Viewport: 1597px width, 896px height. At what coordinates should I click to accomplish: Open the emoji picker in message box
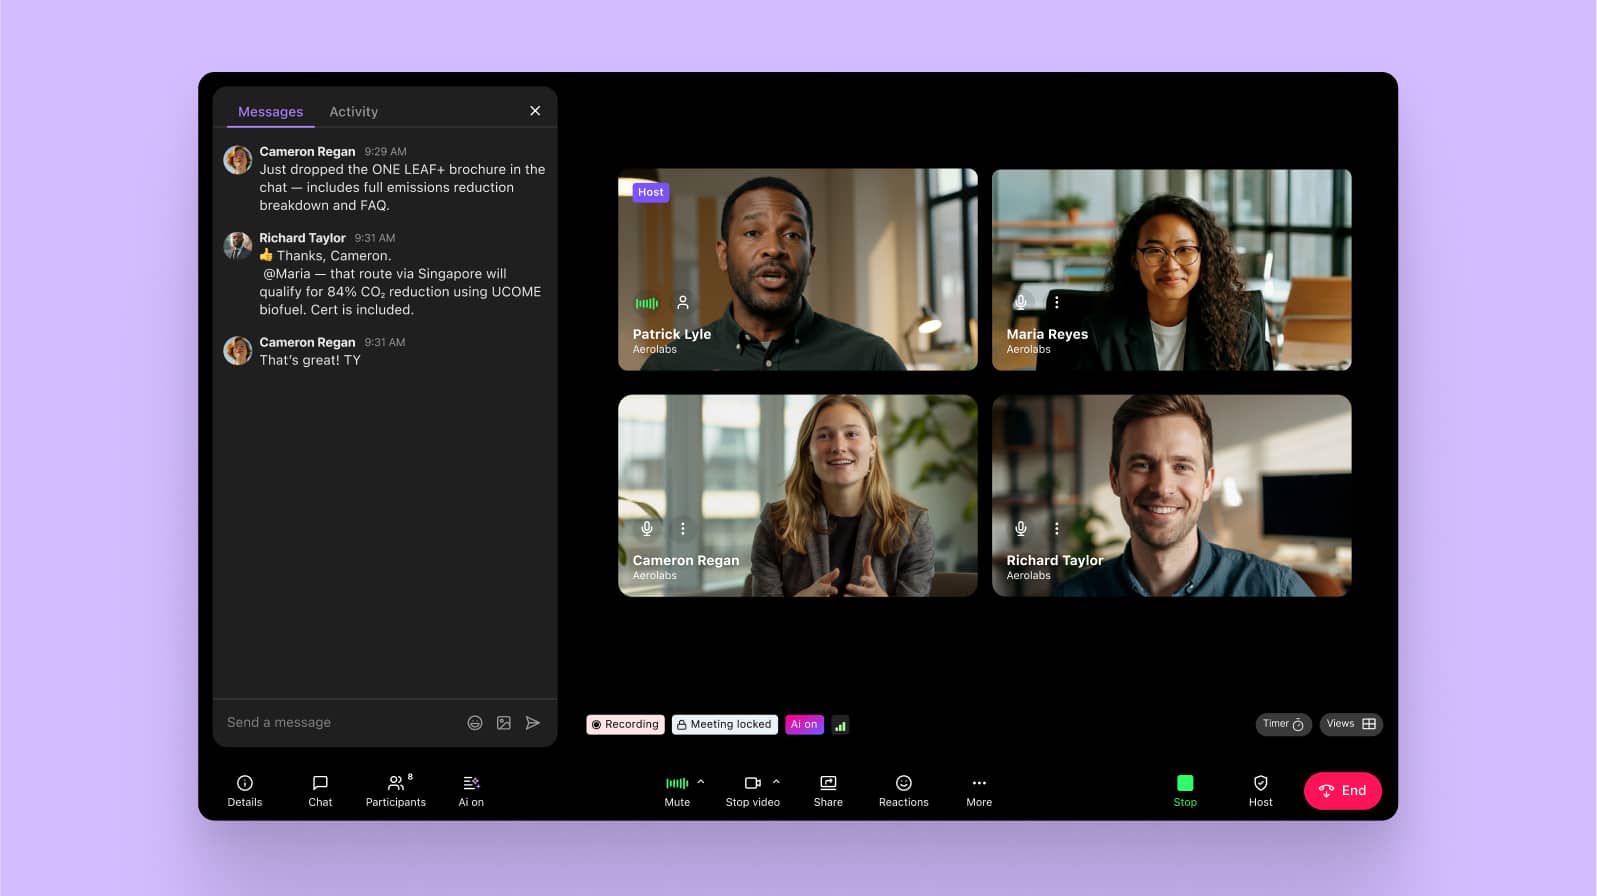pos(475,723)
